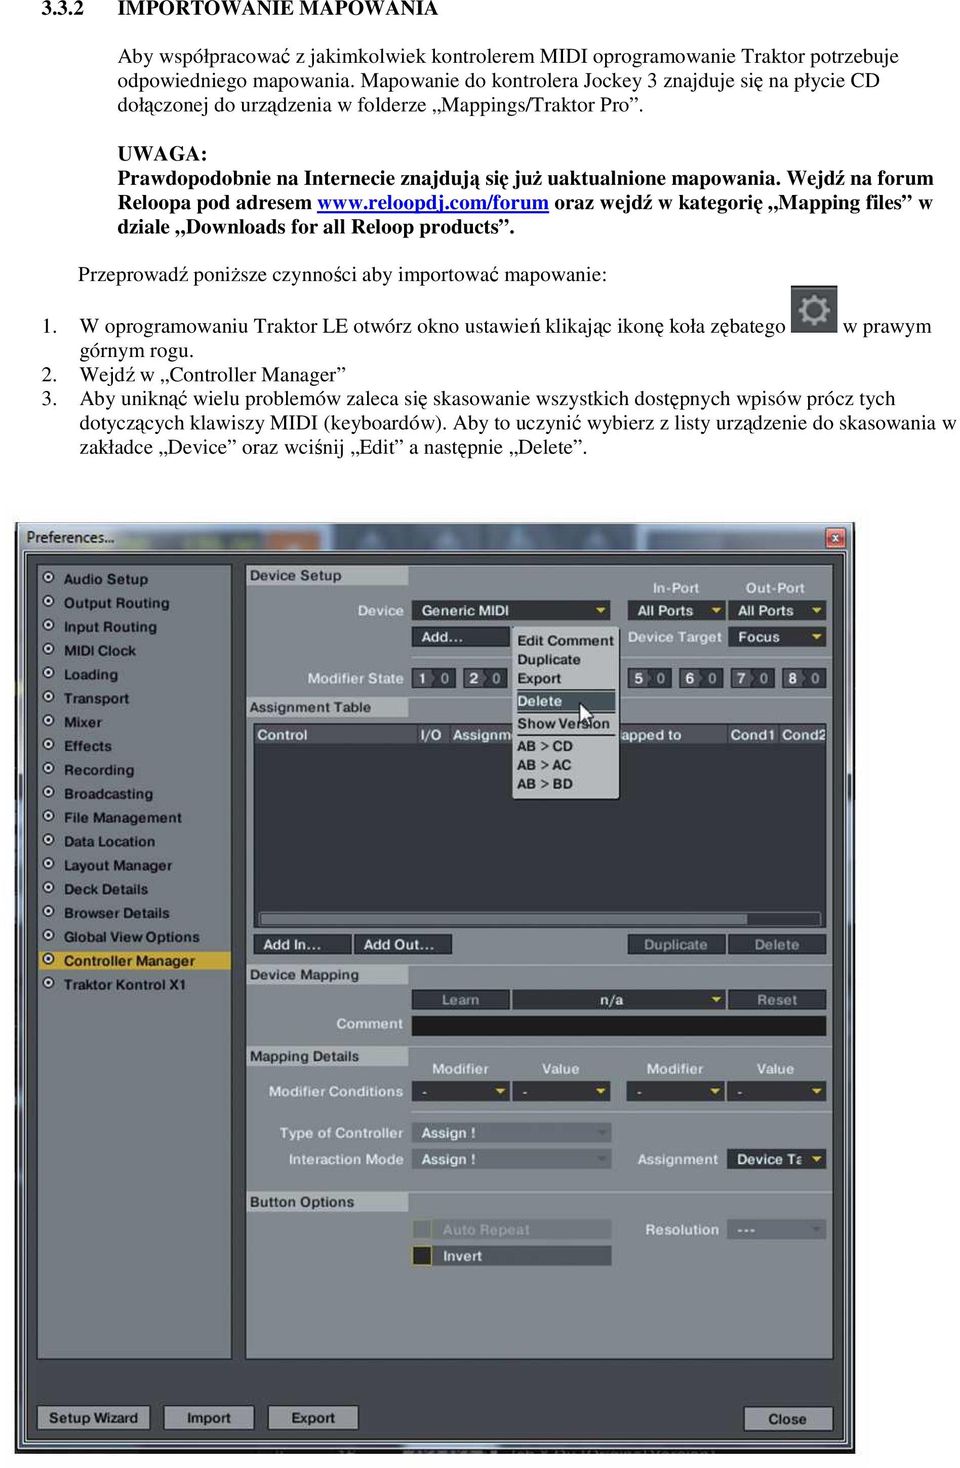Select Deck Details preferences
The image size is (960, 1468).
point(106,889)
